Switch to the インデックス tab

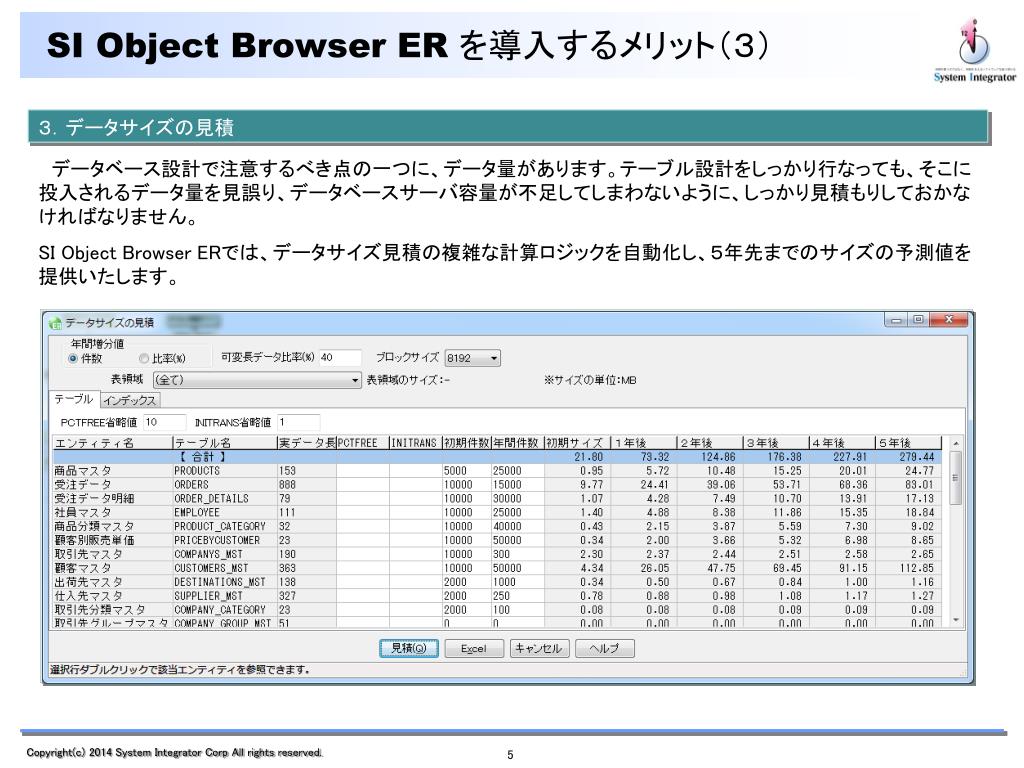pos(129,400)
